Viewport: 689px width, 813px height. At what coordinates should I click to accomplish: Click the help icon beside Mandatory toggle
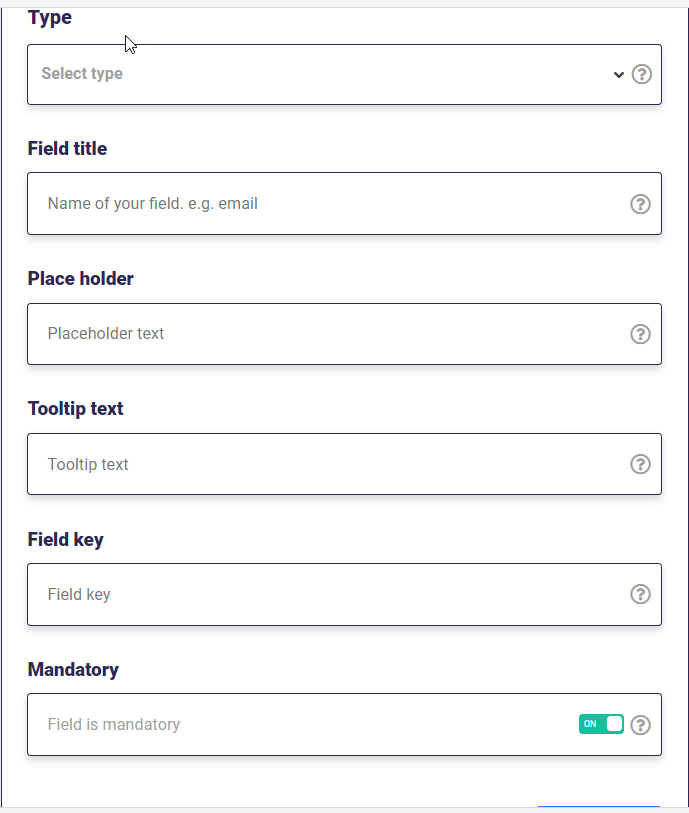[x=640, y=725]
